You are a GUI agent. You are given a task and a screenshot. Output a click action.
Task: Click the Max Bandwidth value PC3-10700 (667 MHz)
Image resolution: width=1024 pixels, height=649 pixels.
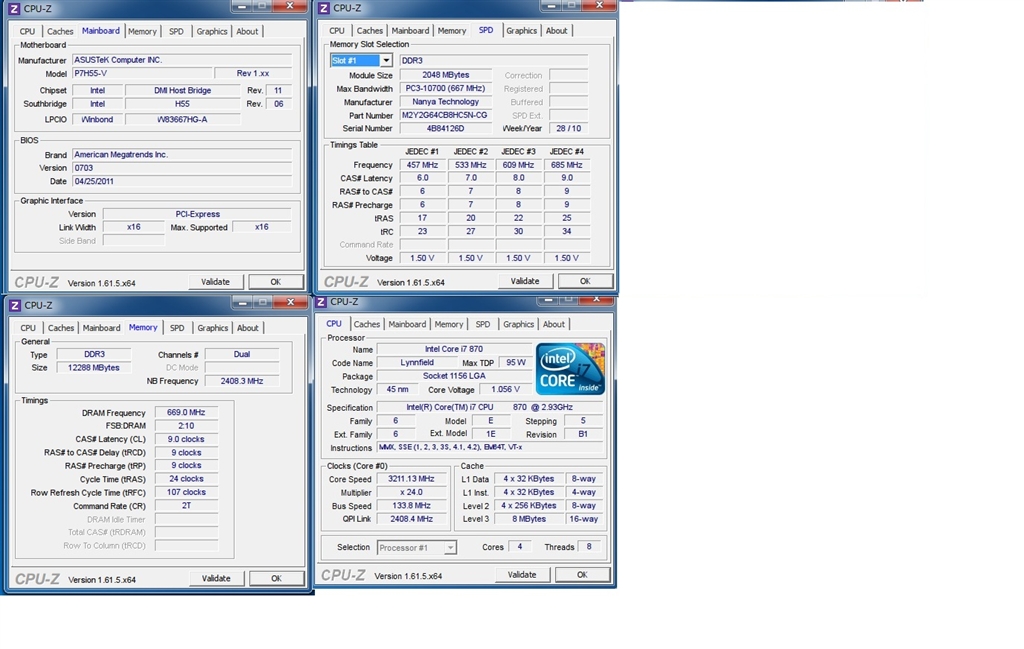click(445, 88)
